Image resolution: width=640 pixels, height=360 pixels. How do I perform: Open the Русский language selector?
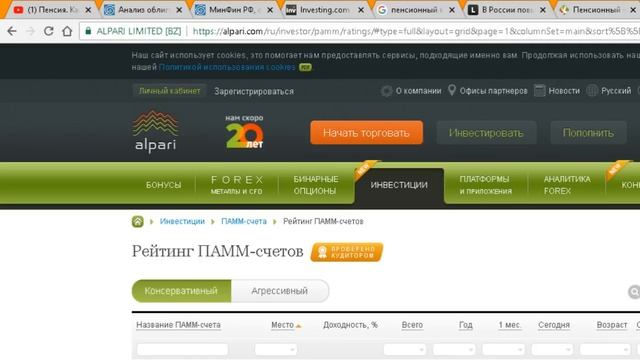(x=616, y=91)
